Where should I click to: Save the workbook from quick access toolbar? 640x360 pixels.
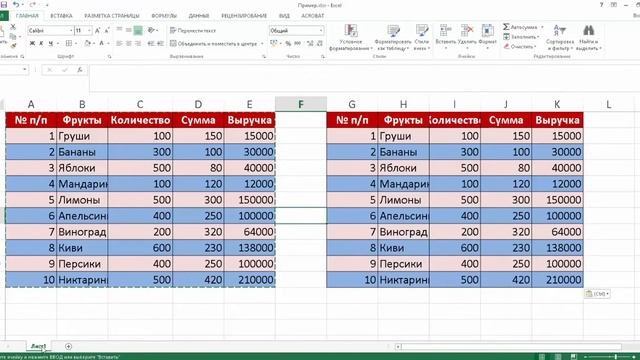4,4
